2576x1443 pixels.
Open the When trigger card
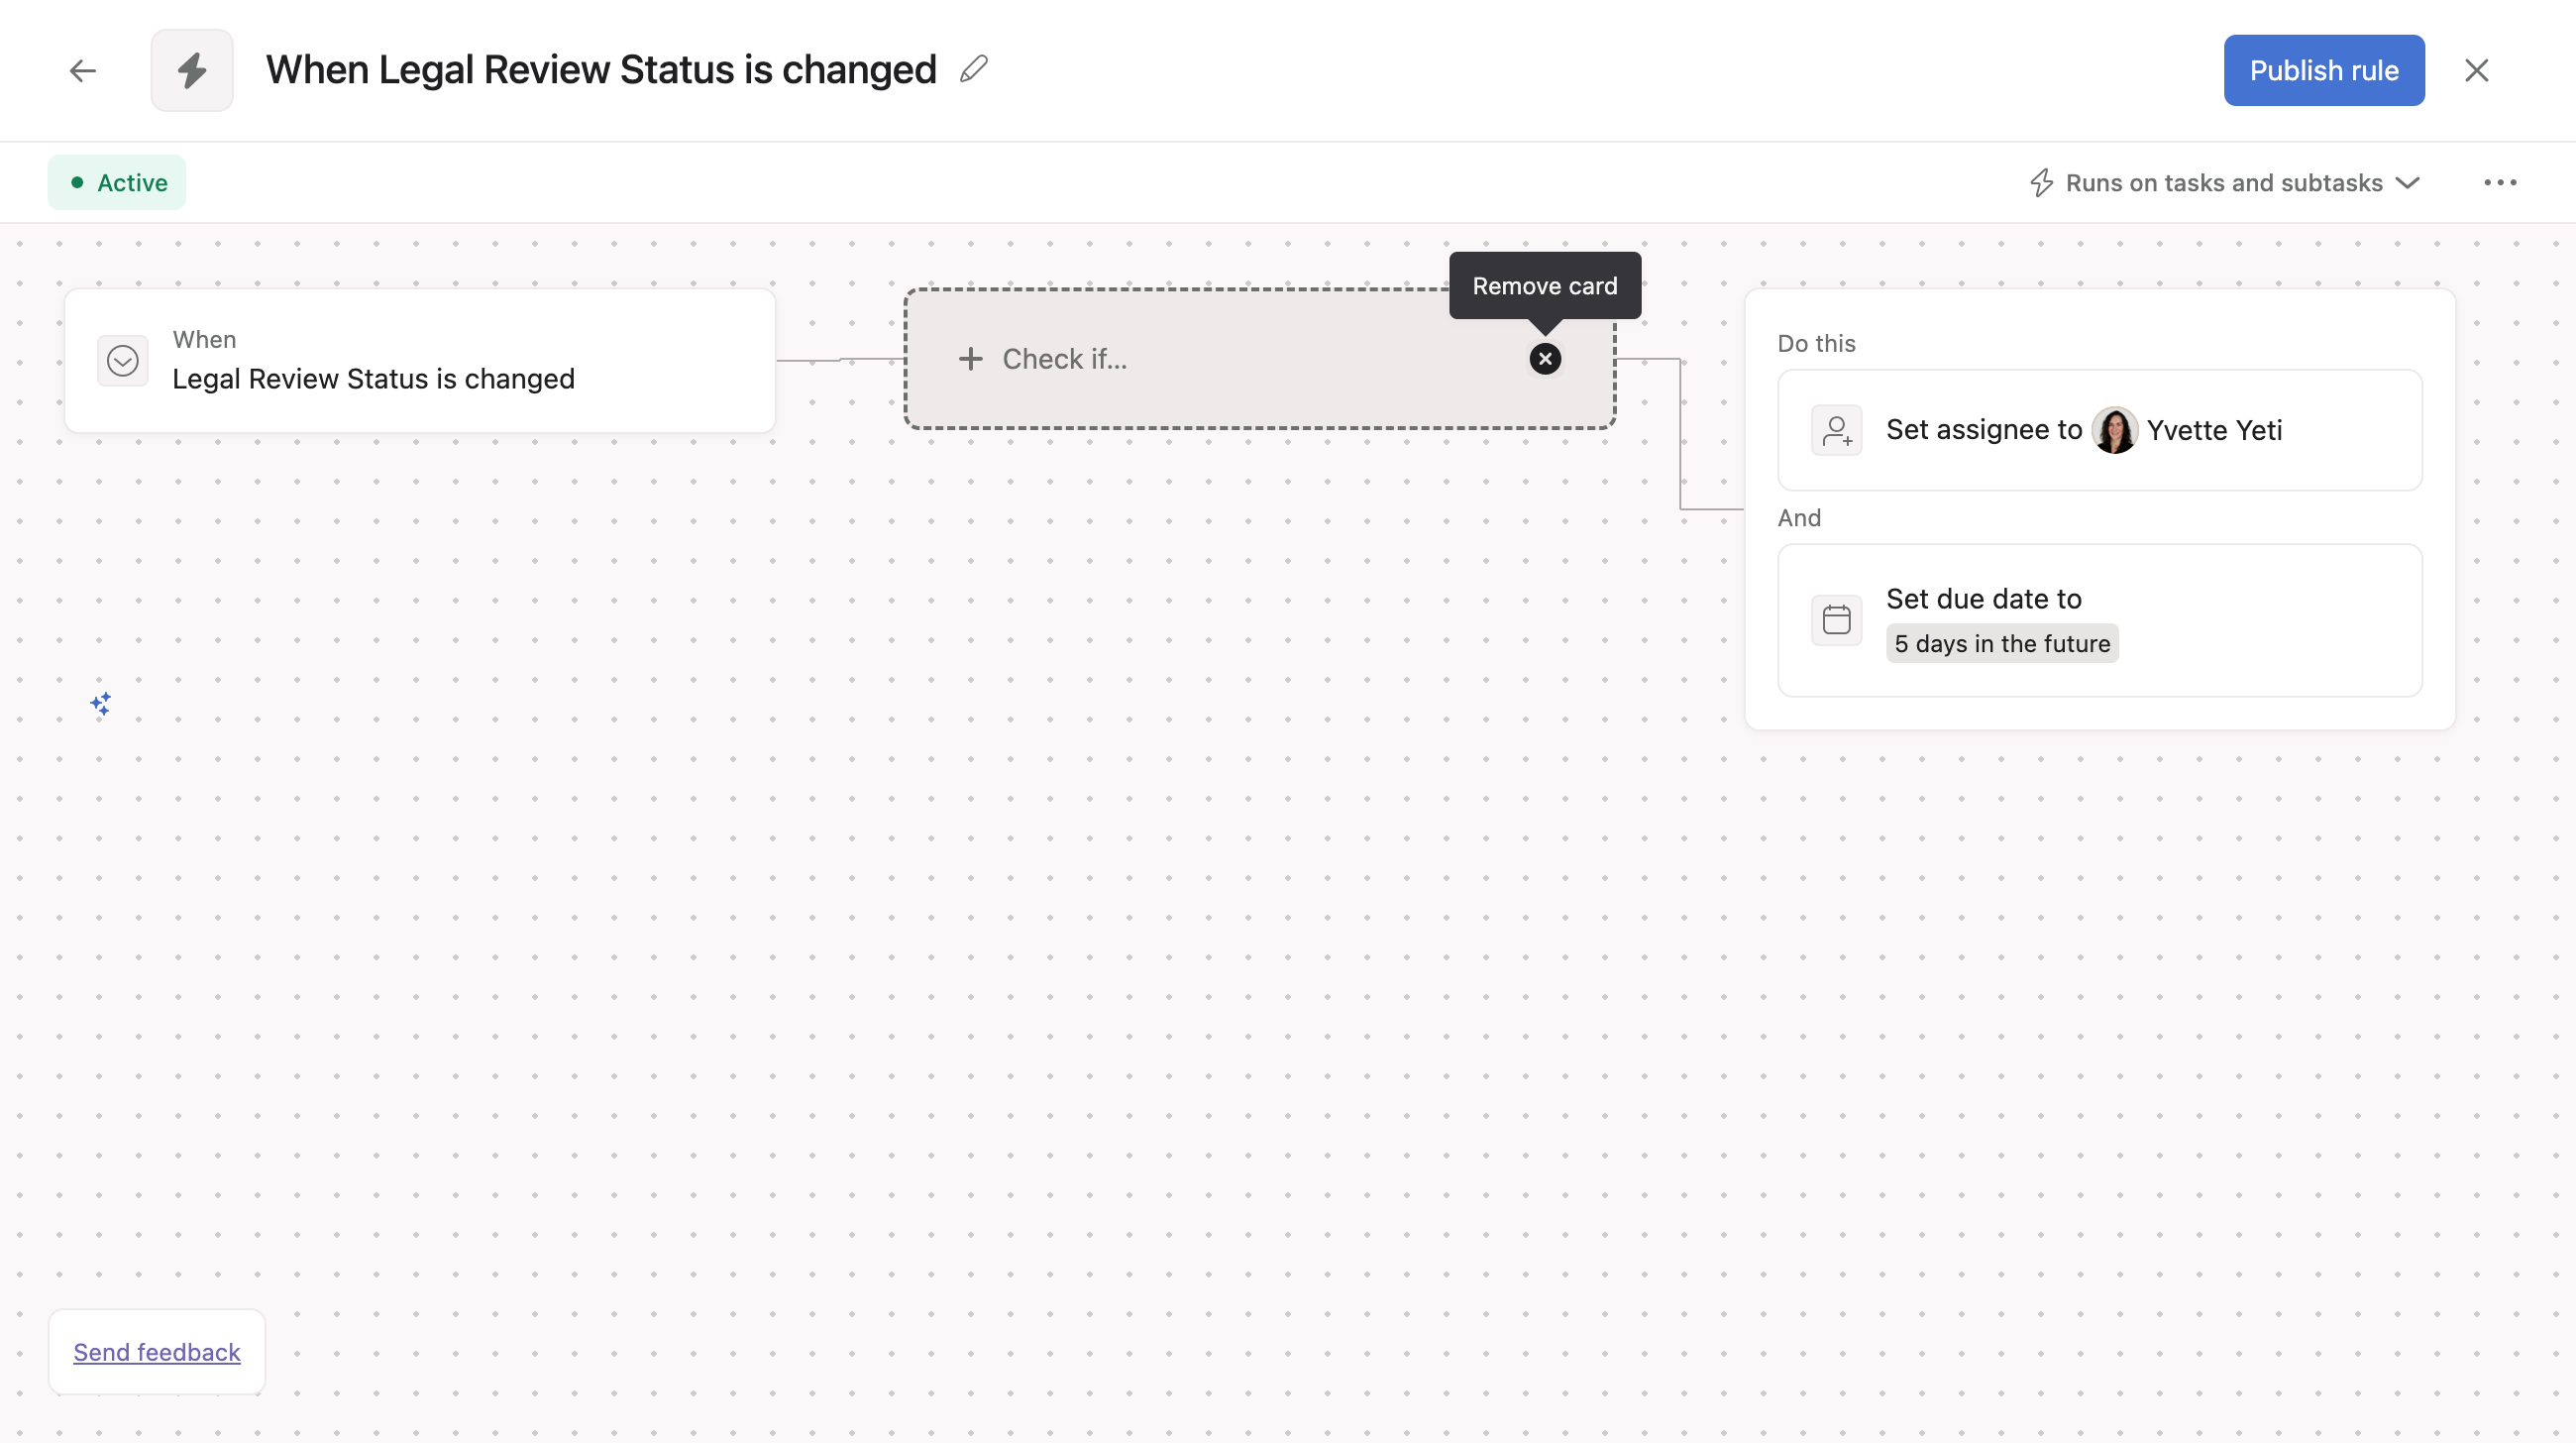(x=420, y=361)
